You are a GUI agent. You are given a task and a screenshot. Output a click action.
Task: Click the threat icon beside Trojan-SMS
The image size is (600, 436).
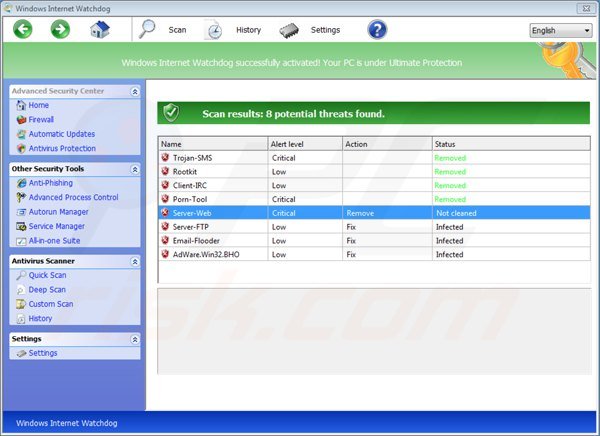pyautogui.click(x=165, y=157)
